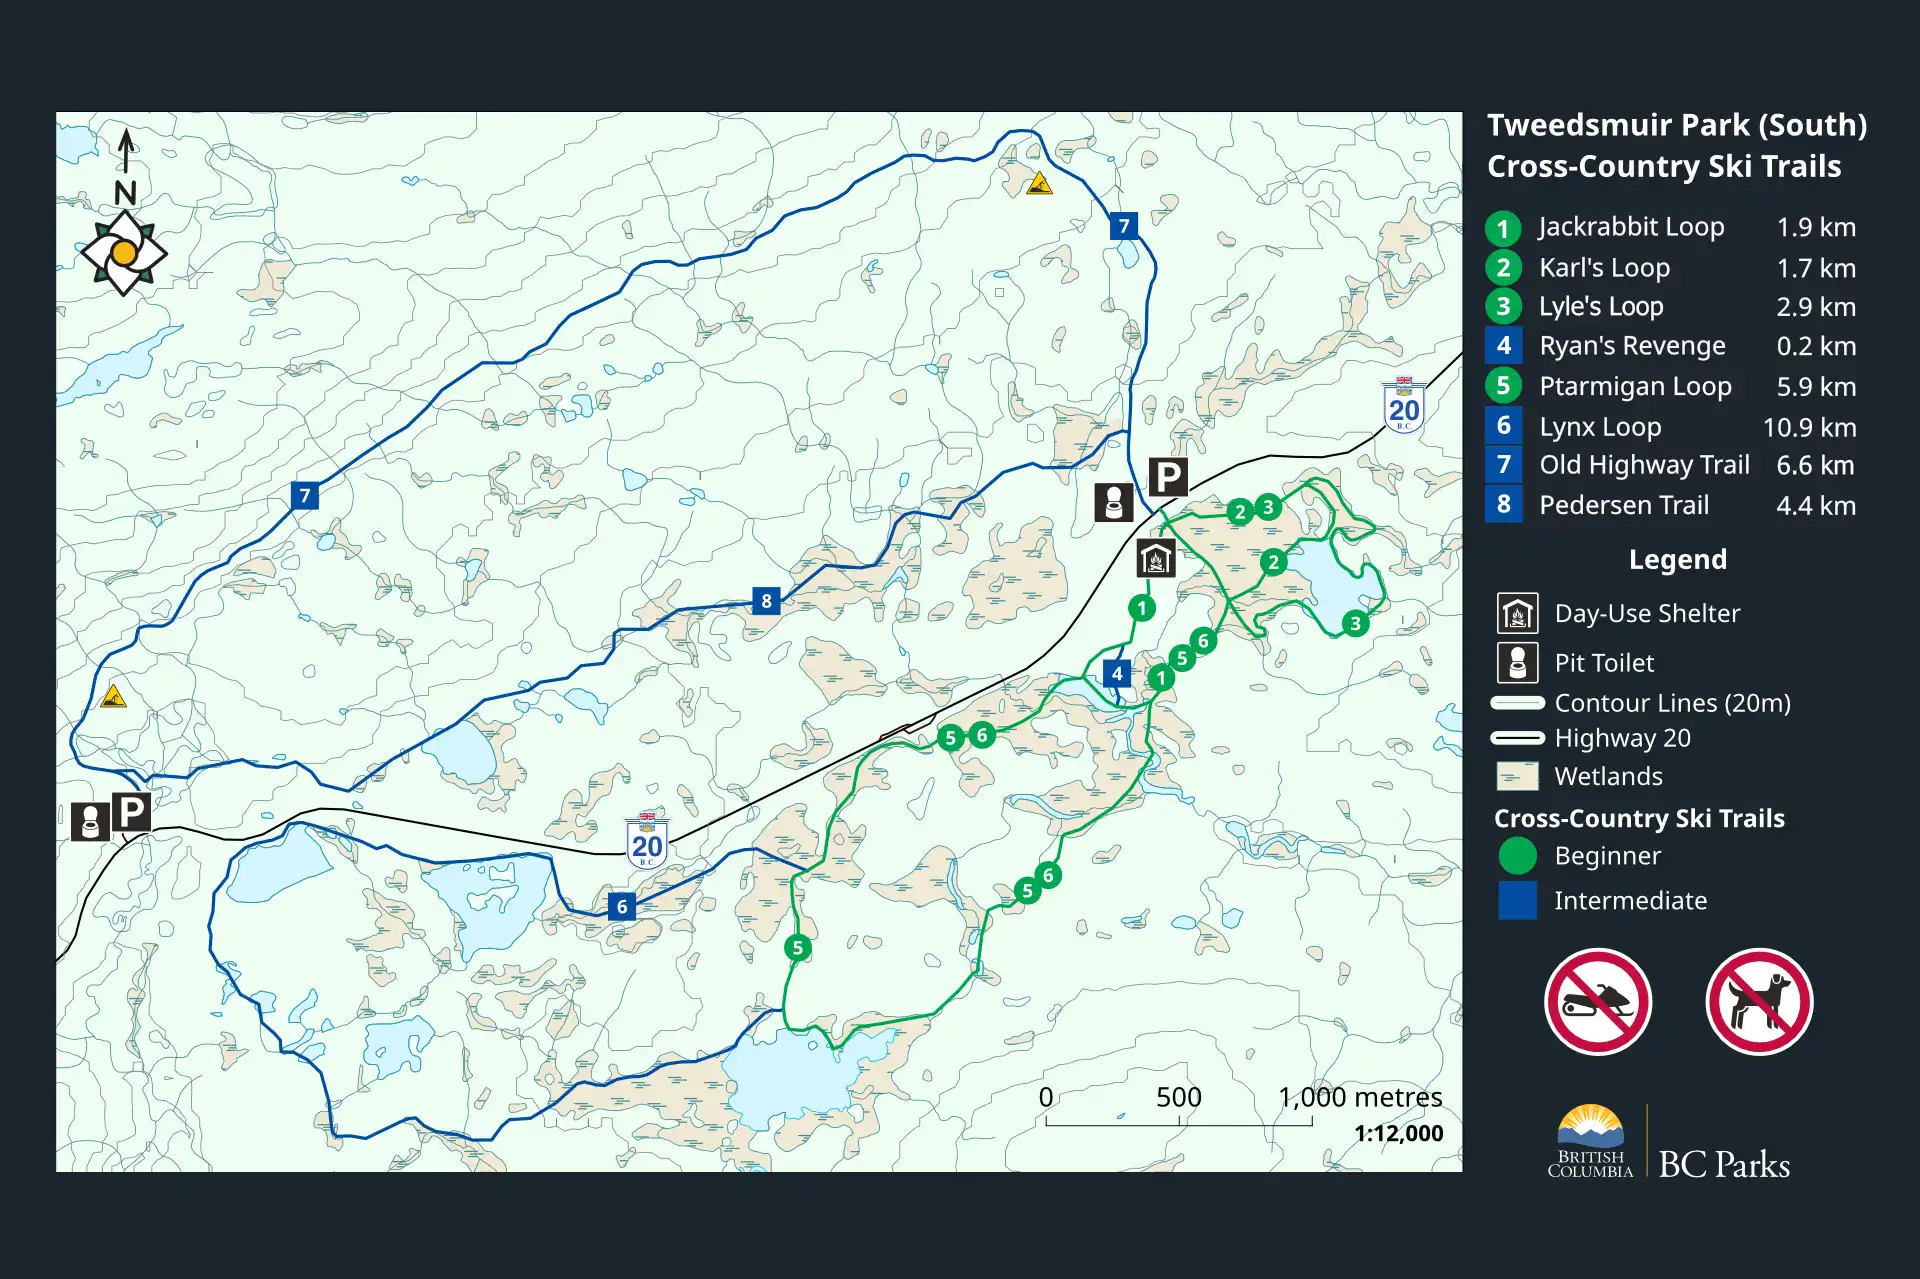Click the west parking lot P icon
Screen dimensions: 1920x1279
point(132,812)
